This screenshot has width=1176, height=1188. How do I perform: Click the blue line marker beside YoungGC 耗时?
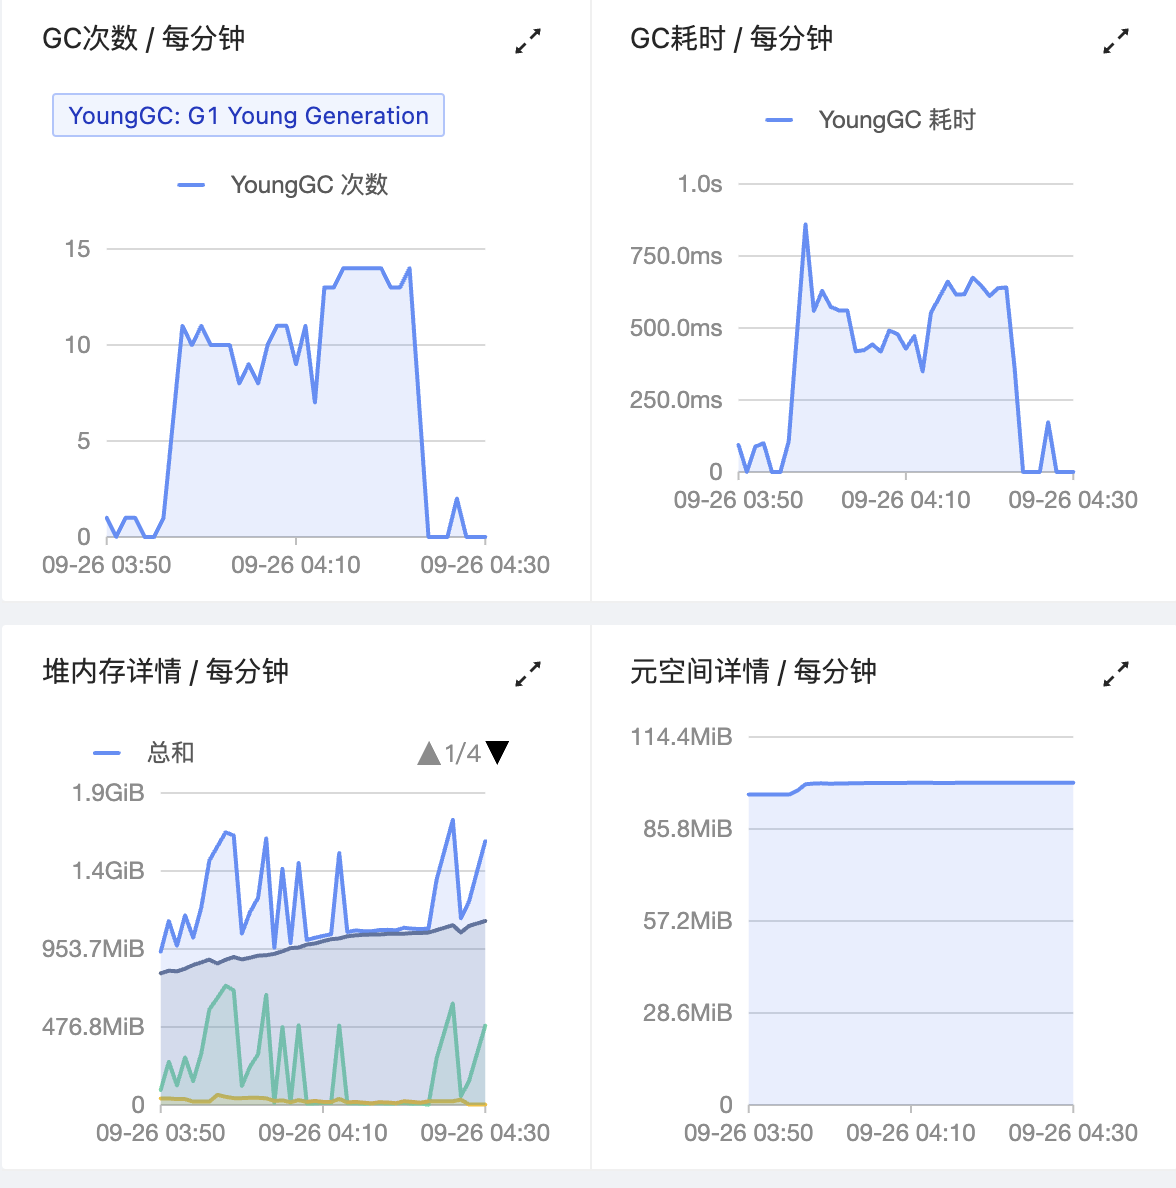click(779, 120)
